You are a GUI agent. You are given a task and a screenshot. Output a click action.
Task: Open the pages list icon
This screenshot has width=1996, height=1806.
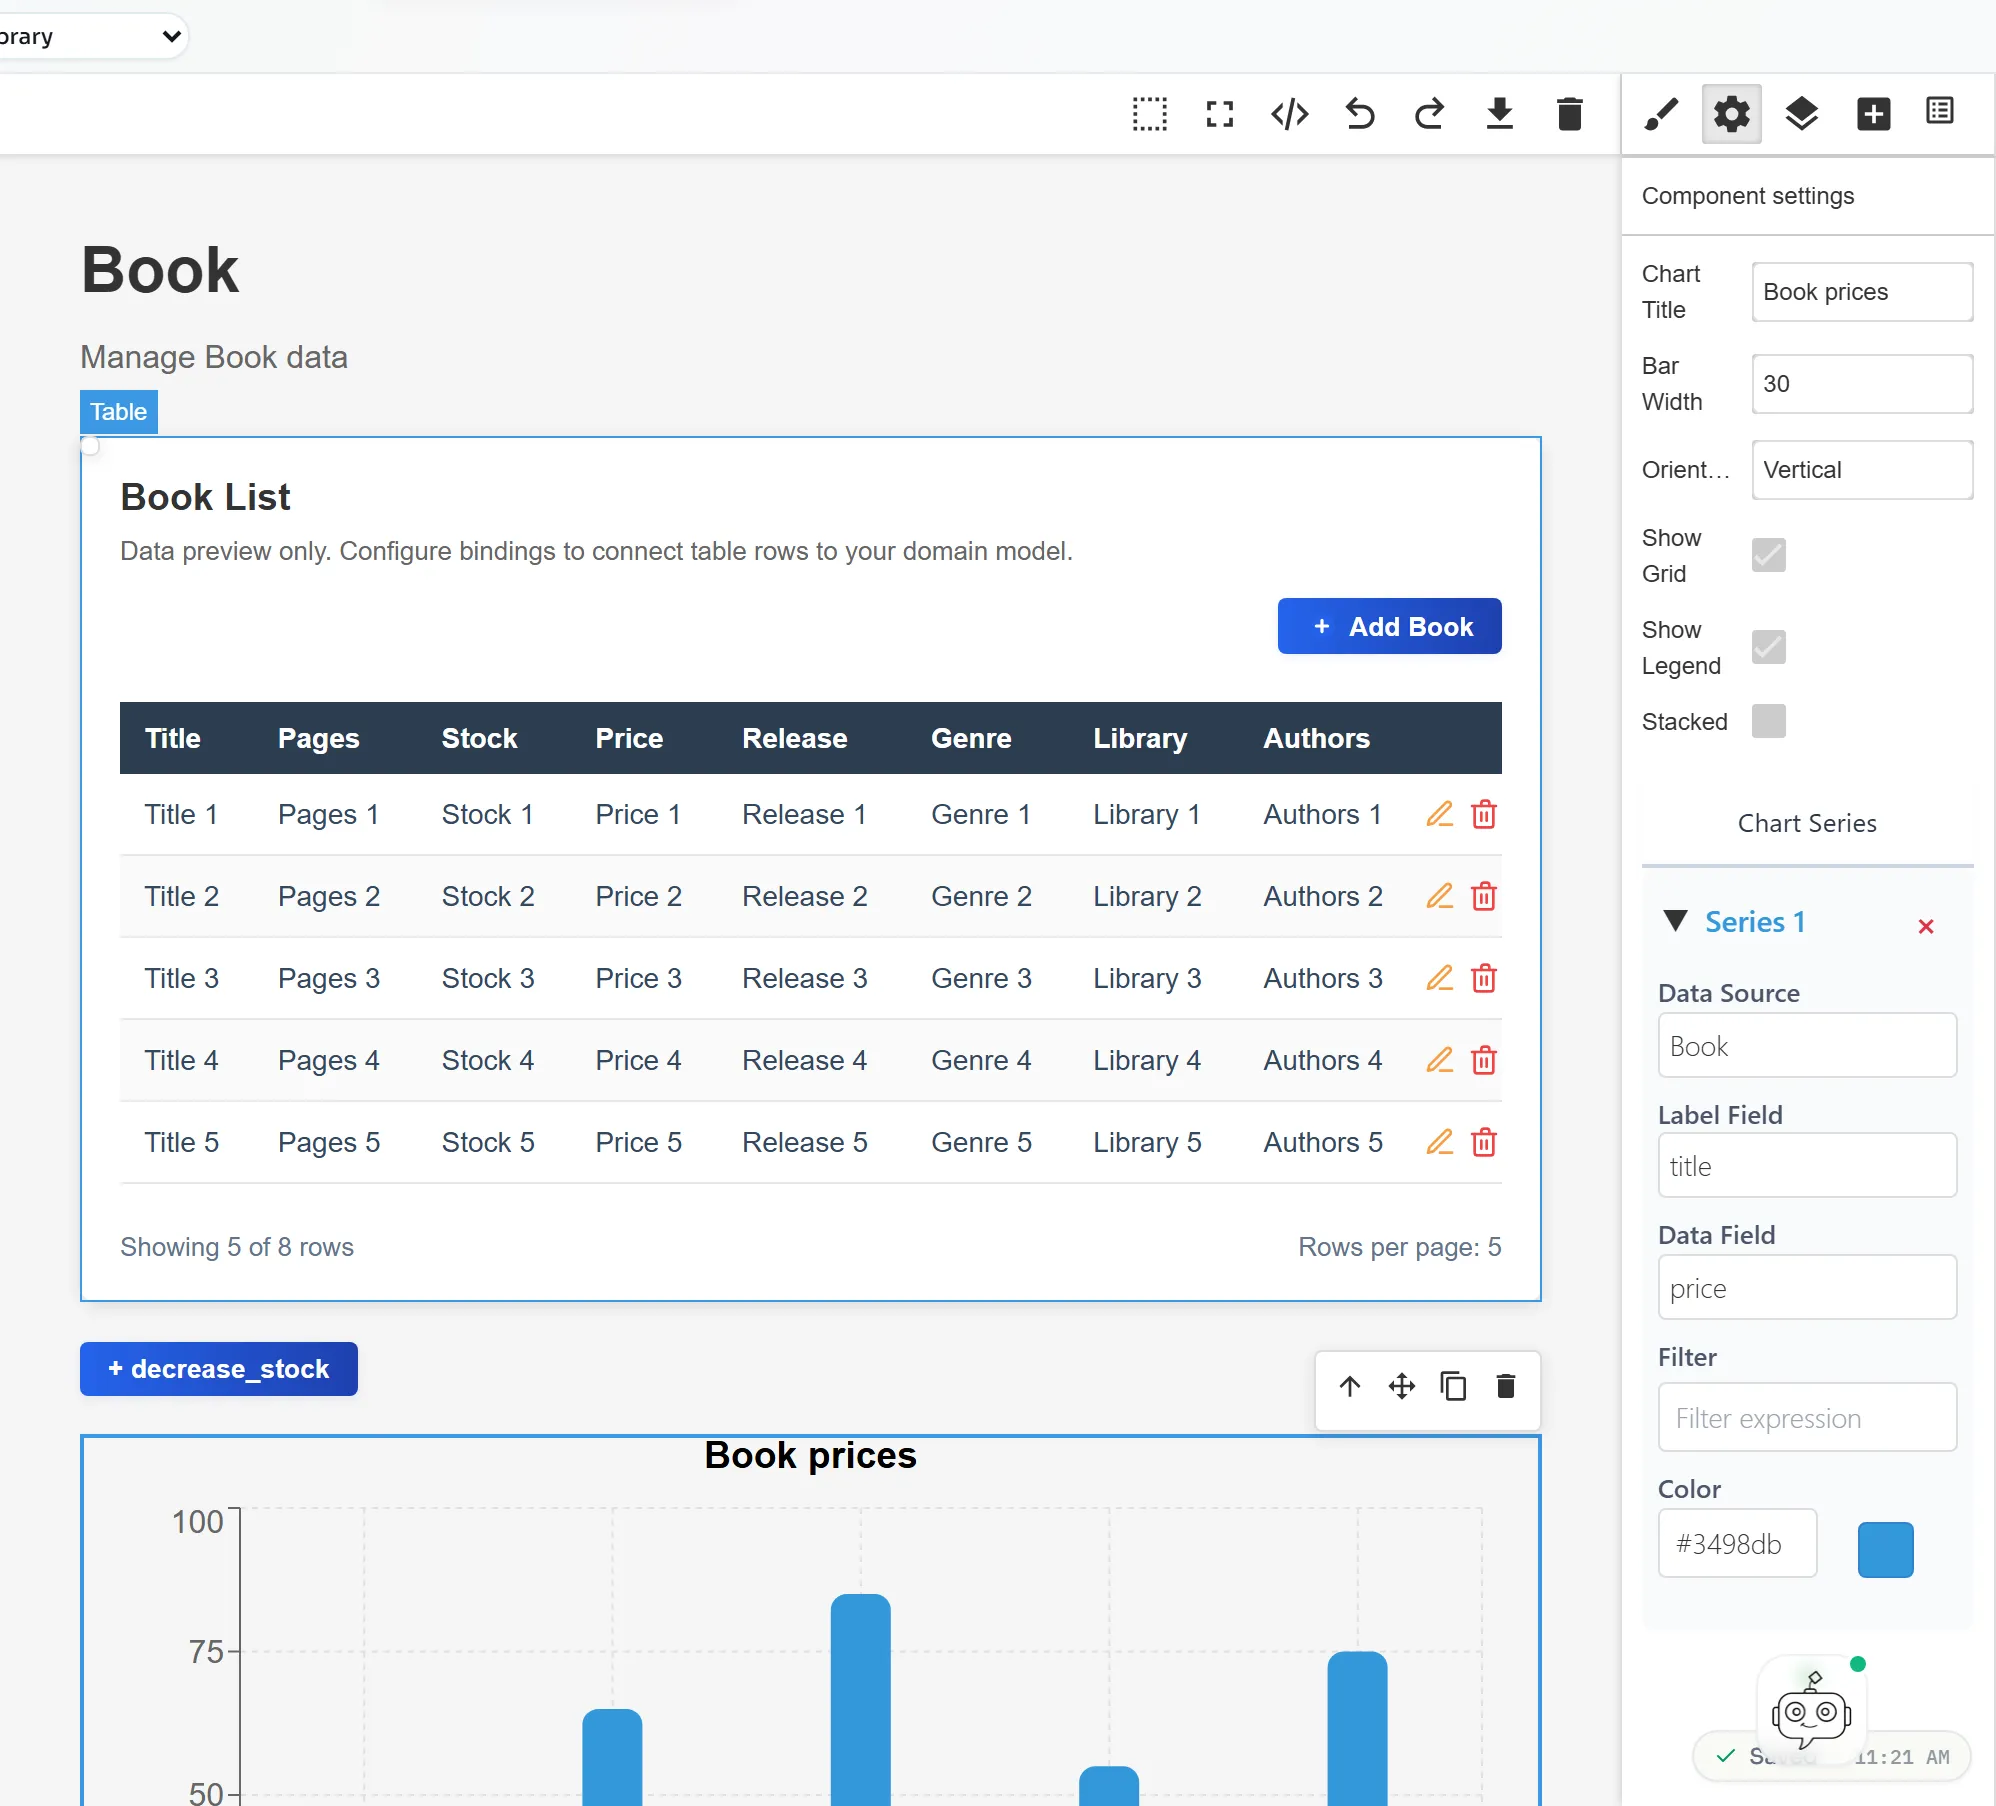1940,111
